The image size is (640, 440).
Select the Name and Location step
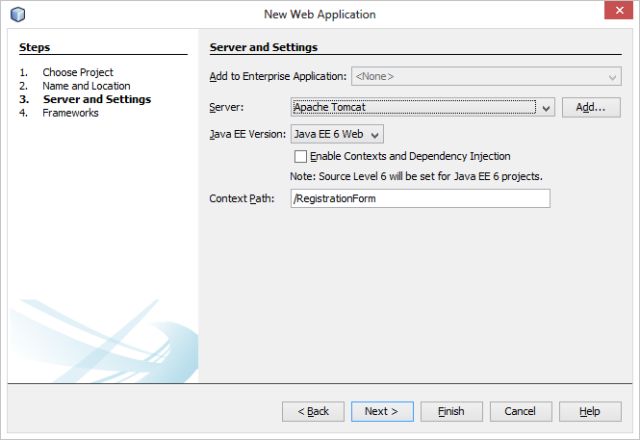pyautogui.click(x=86, y=86)
